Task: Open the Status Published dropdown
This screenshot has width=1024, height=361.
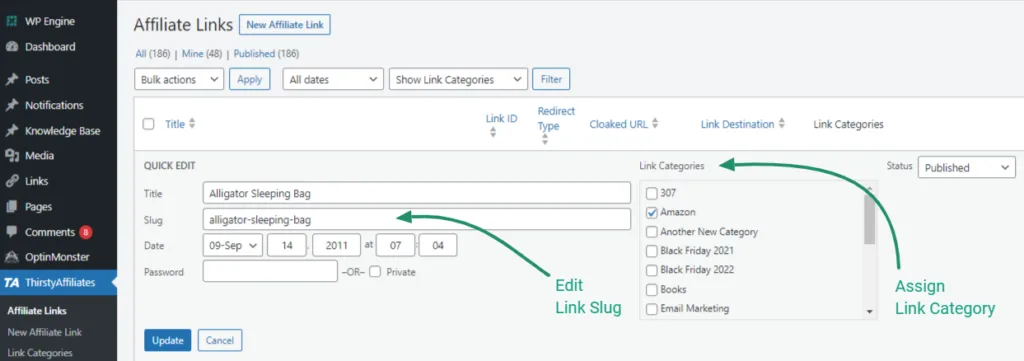Action: pyautogui.click(x=967, y=168)
